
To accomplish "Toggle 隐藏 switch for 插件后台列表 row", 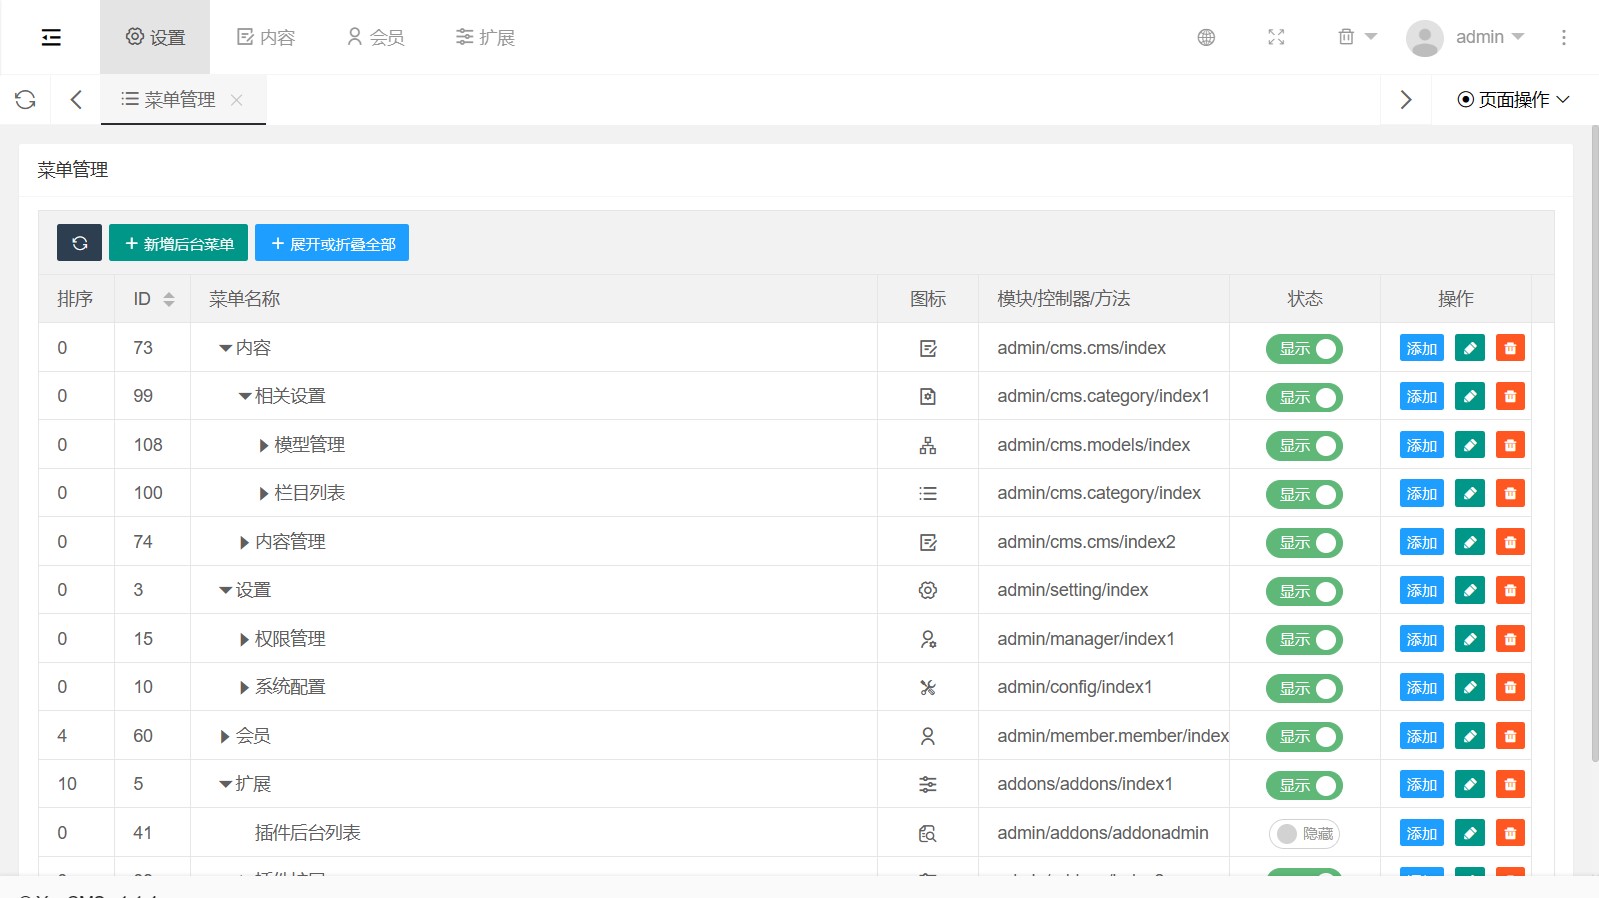I will tap(1304, 833).
